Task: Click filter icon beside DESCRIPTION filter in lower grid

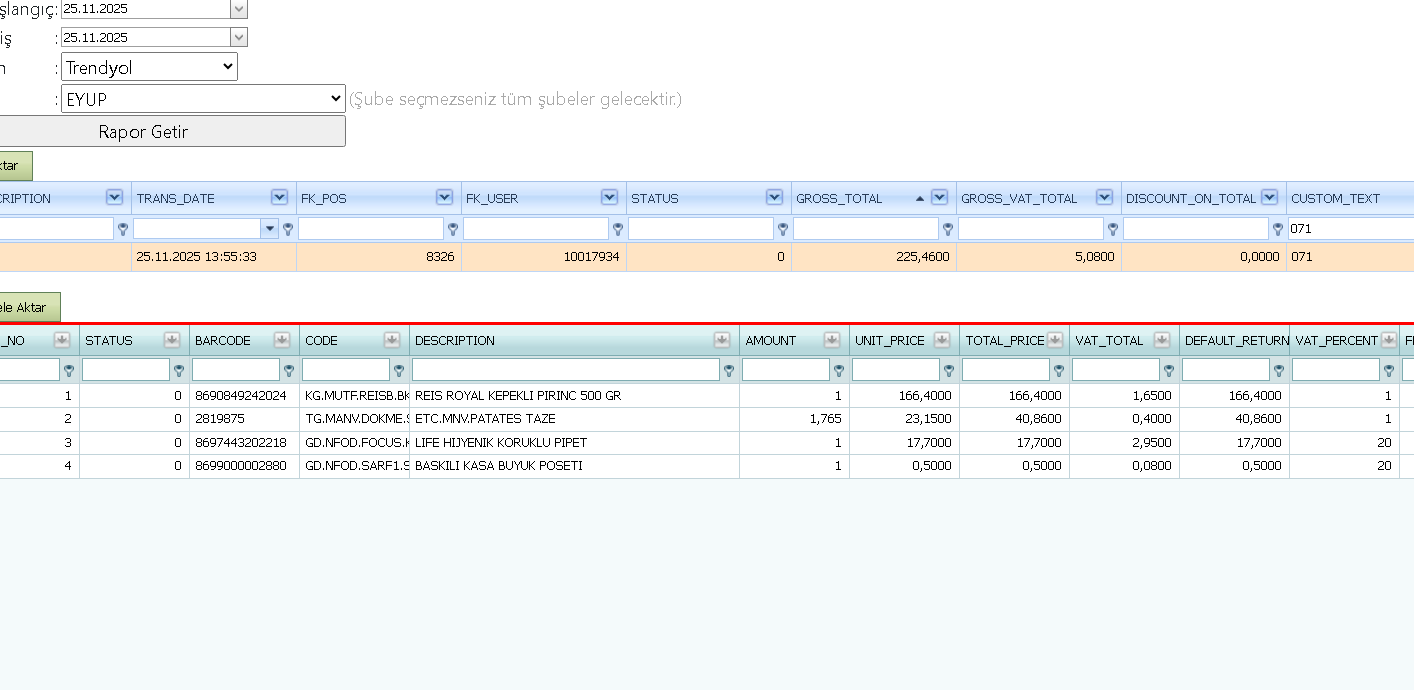Action: [729, 371]
